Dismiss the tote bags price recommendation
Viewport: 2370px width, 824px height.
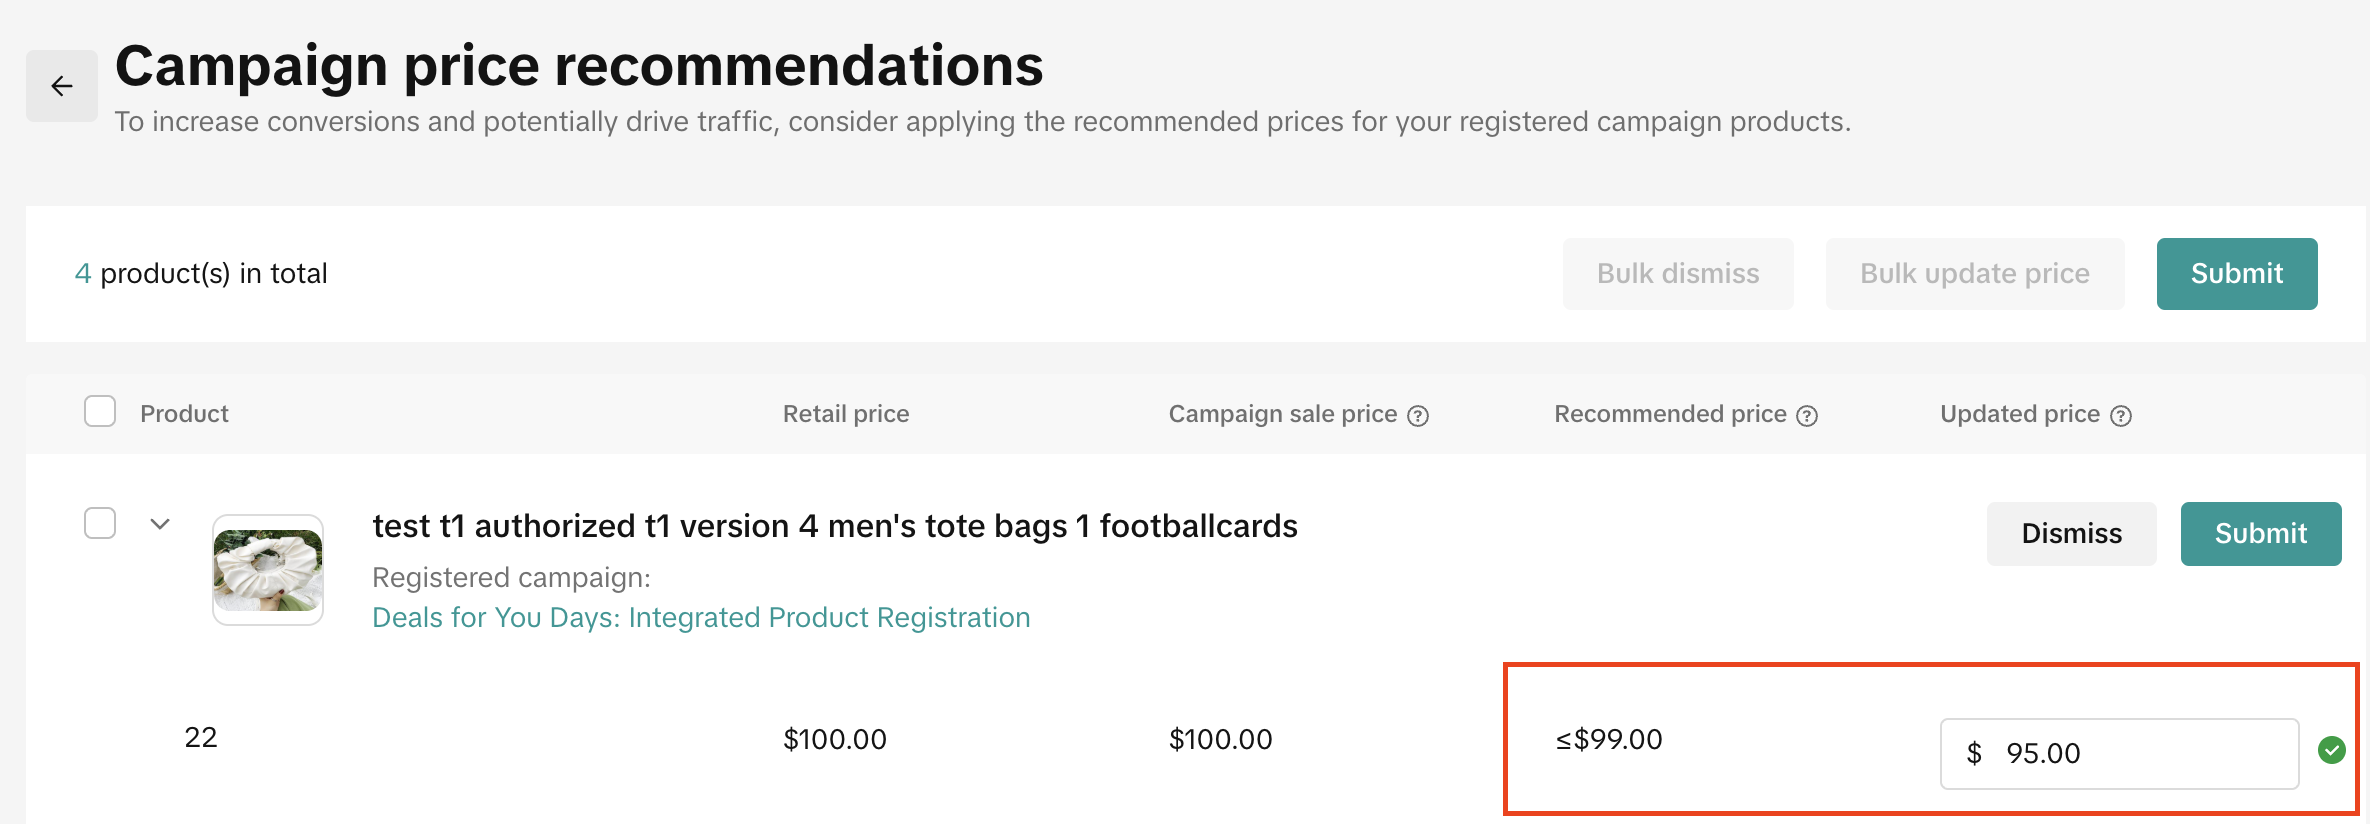point(2071,534)
